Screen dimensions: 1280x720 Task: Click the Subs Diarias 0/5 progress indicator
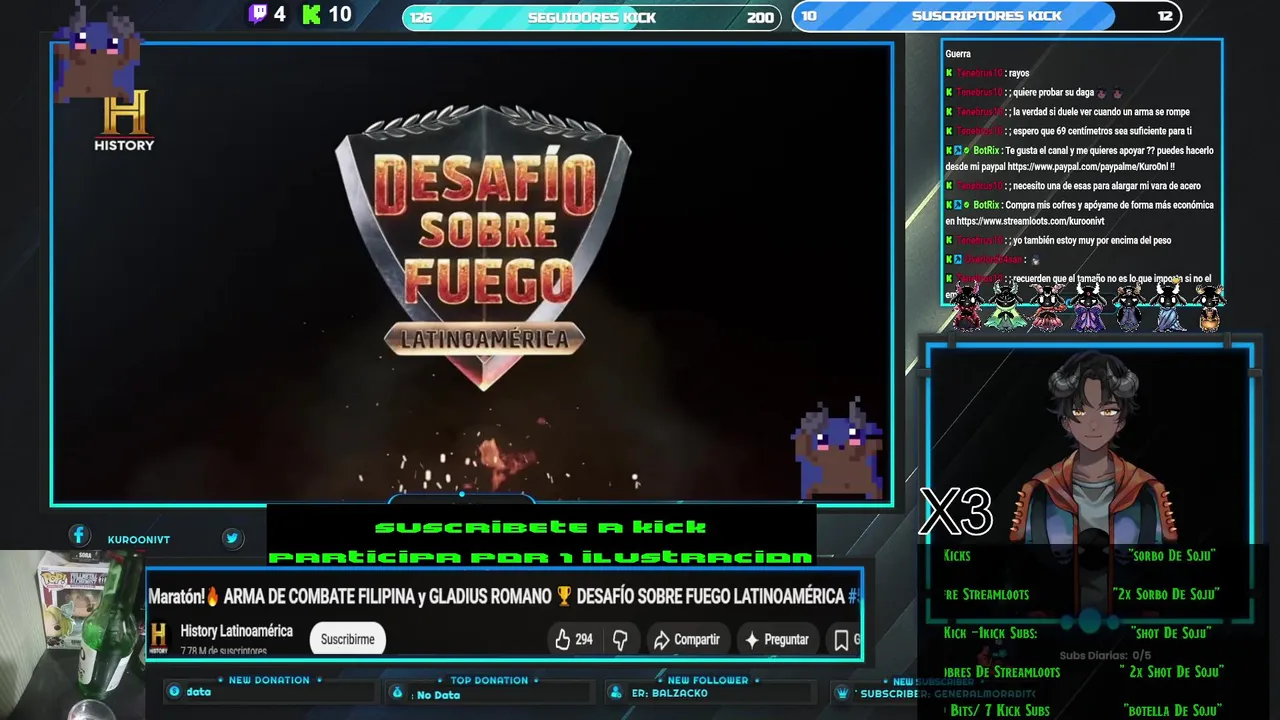(x=1104, y=656)
